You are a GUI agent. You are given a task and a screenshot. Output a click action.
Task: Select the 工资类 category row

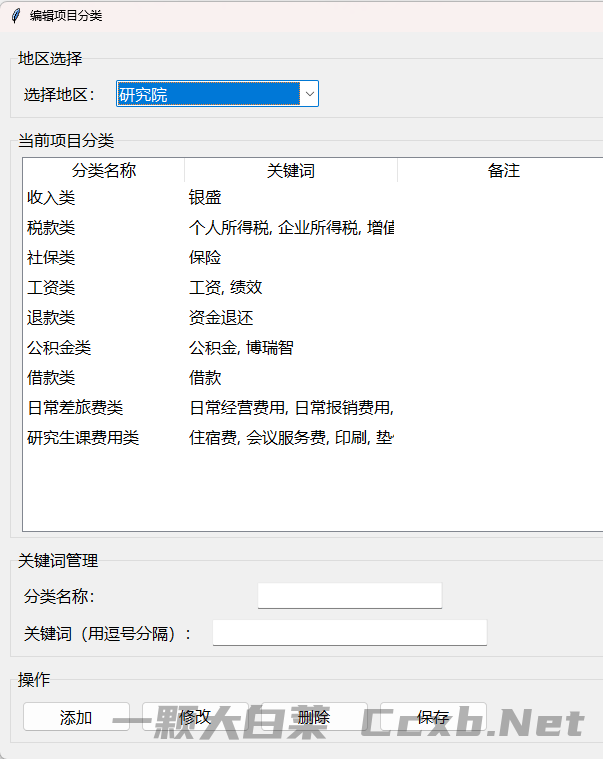pos(51,288)
